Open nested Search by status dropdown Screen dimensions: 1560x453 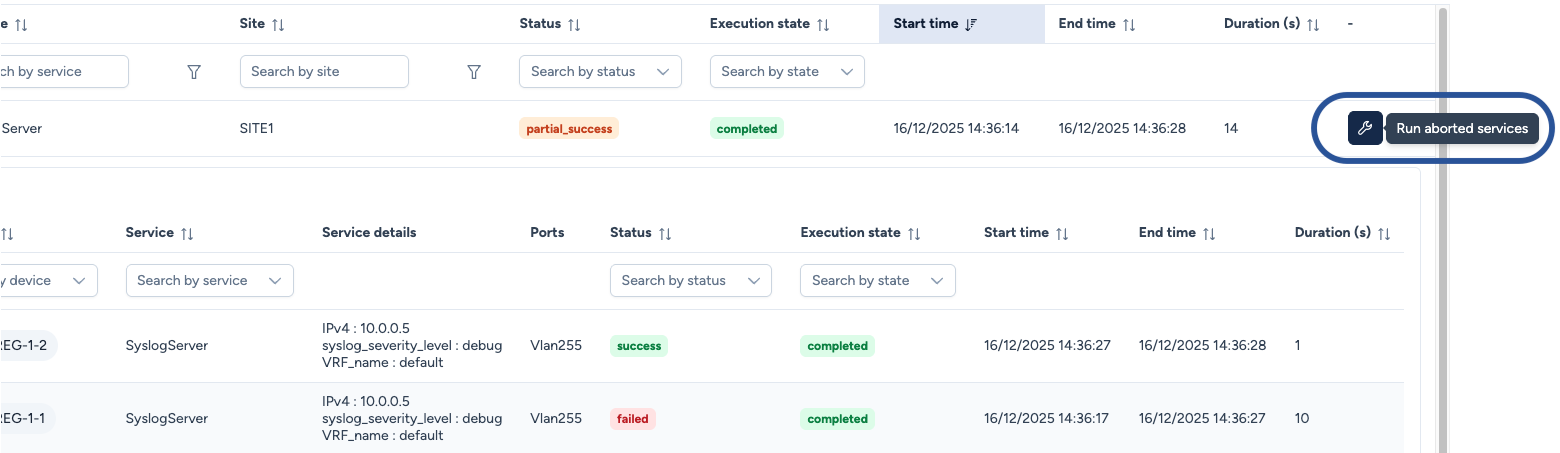pos(690,281)
